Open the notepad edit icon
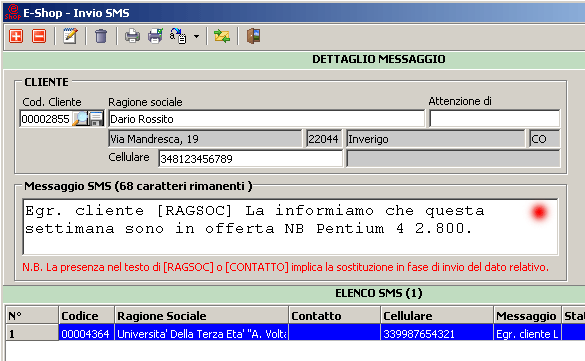Screen dimensions: 585x361 point(70,36)
